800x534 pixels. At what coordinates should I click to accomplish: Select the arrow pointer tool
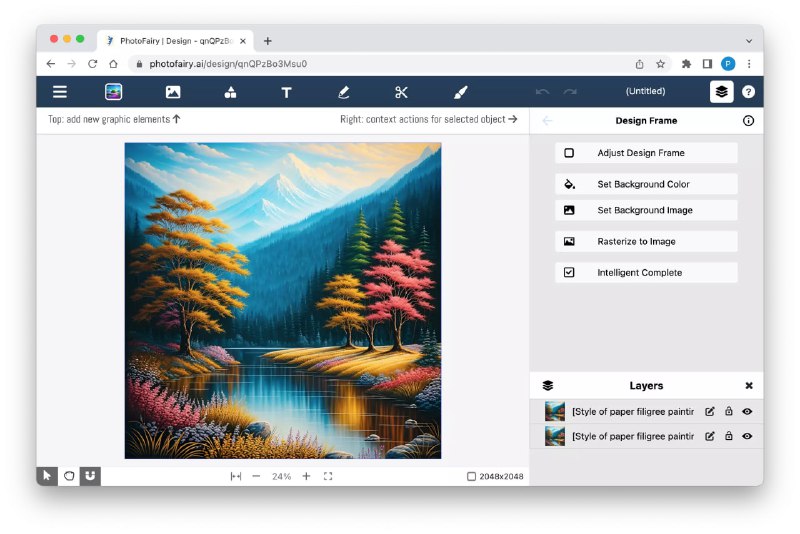point(47,476)
